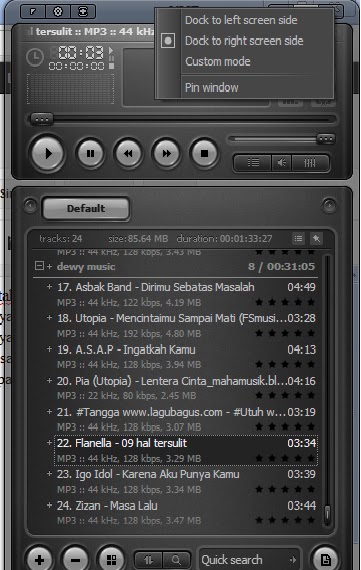The image size is (361, 570).
Task: Click the magnifier search icon at bottom
Action: click(177, 560)
